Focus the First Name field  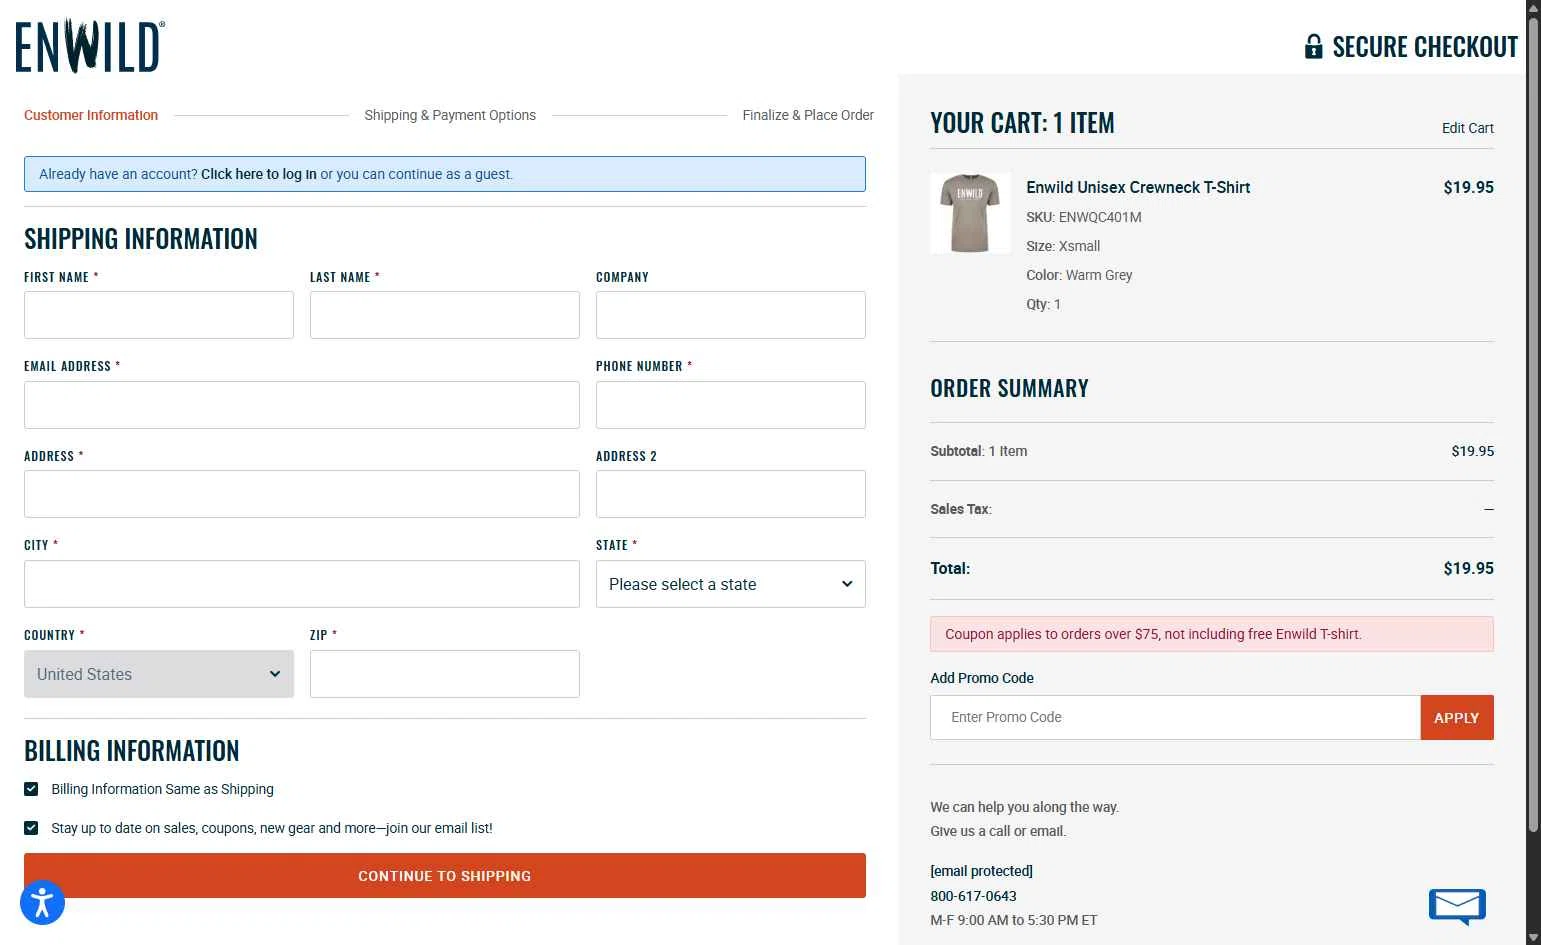(x=159, y=315)
